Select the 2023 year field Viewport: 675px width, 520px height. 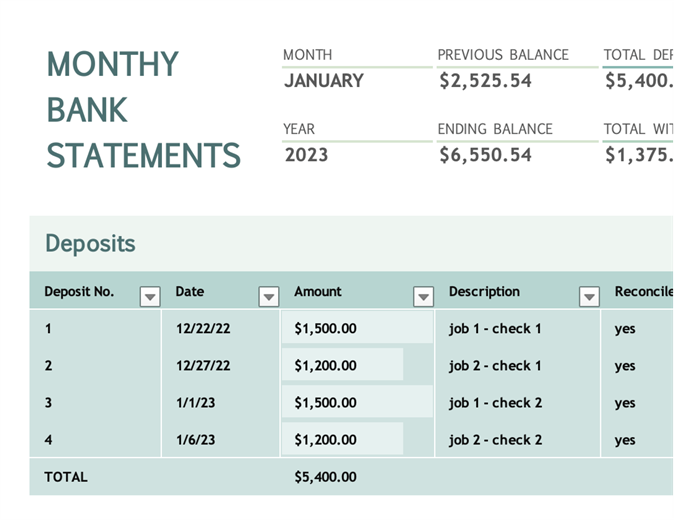[x=306, y=155]
